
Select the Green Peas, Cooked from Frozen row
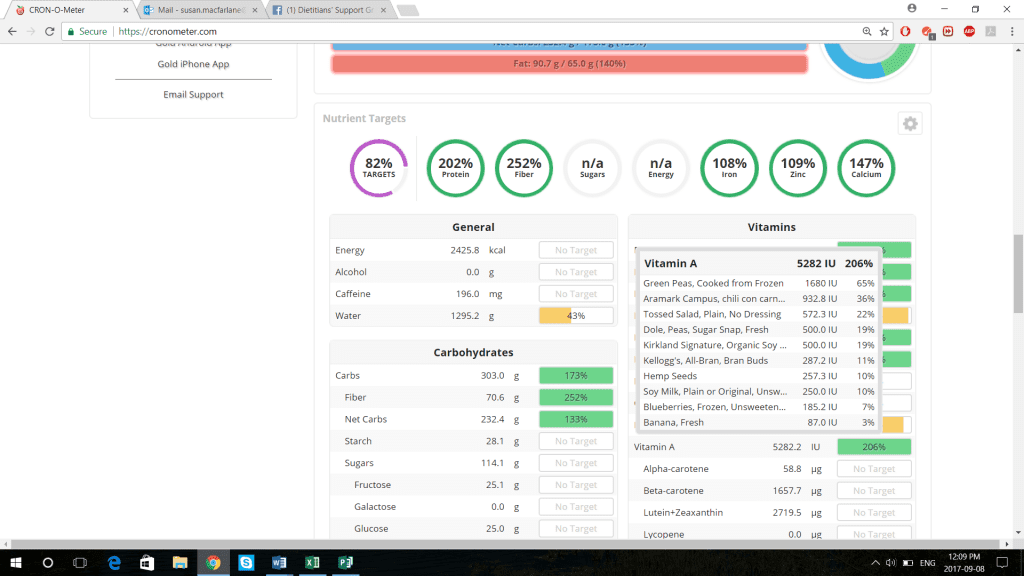[758, 283]
